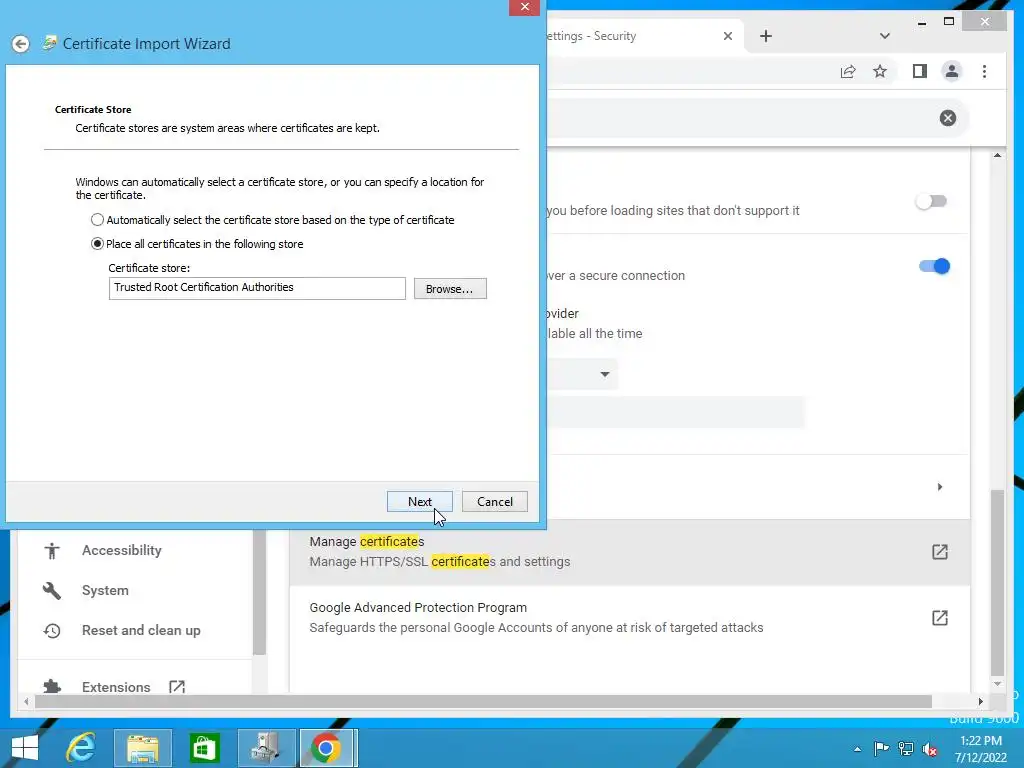Switch to the certificate manager taskbar app
Screen dimensions: 1024x768
(x=266, y=748)
